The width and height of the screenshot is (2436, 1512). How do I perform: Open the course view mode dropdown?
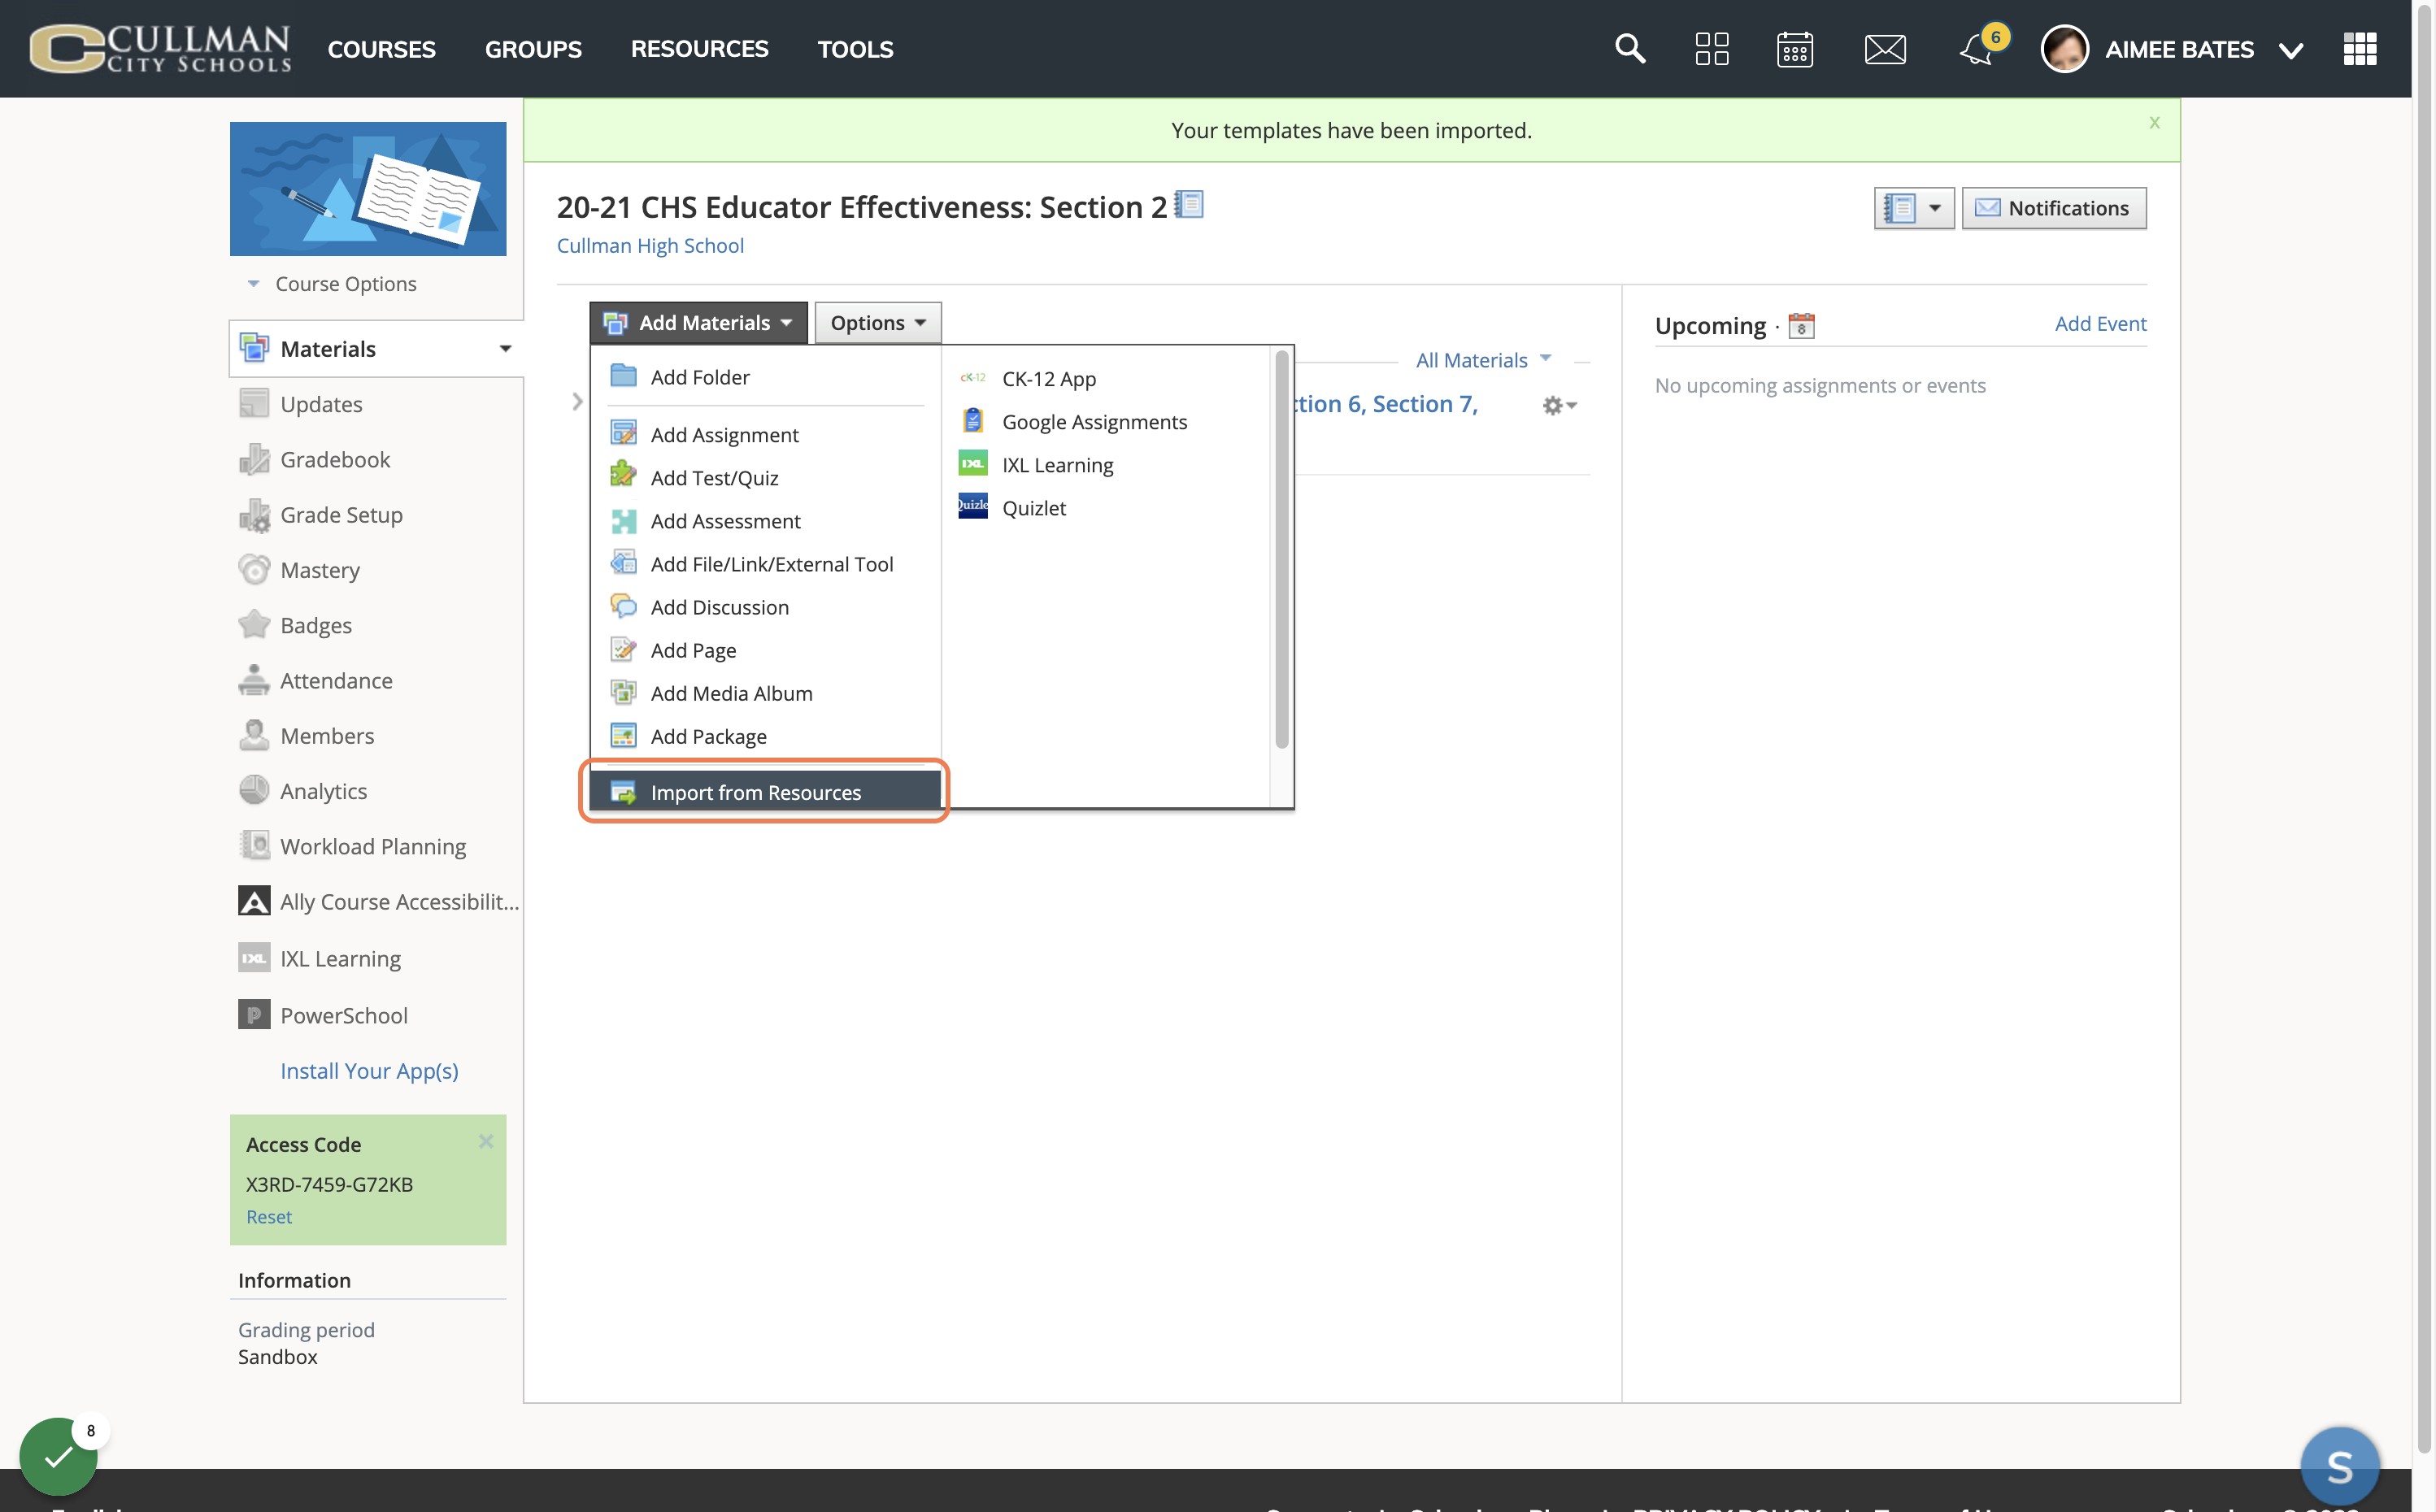1913,208
